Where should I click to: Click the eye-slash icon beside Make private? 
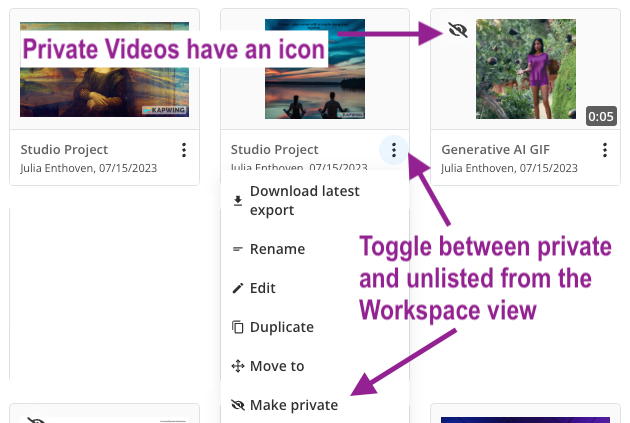point(237,405)
